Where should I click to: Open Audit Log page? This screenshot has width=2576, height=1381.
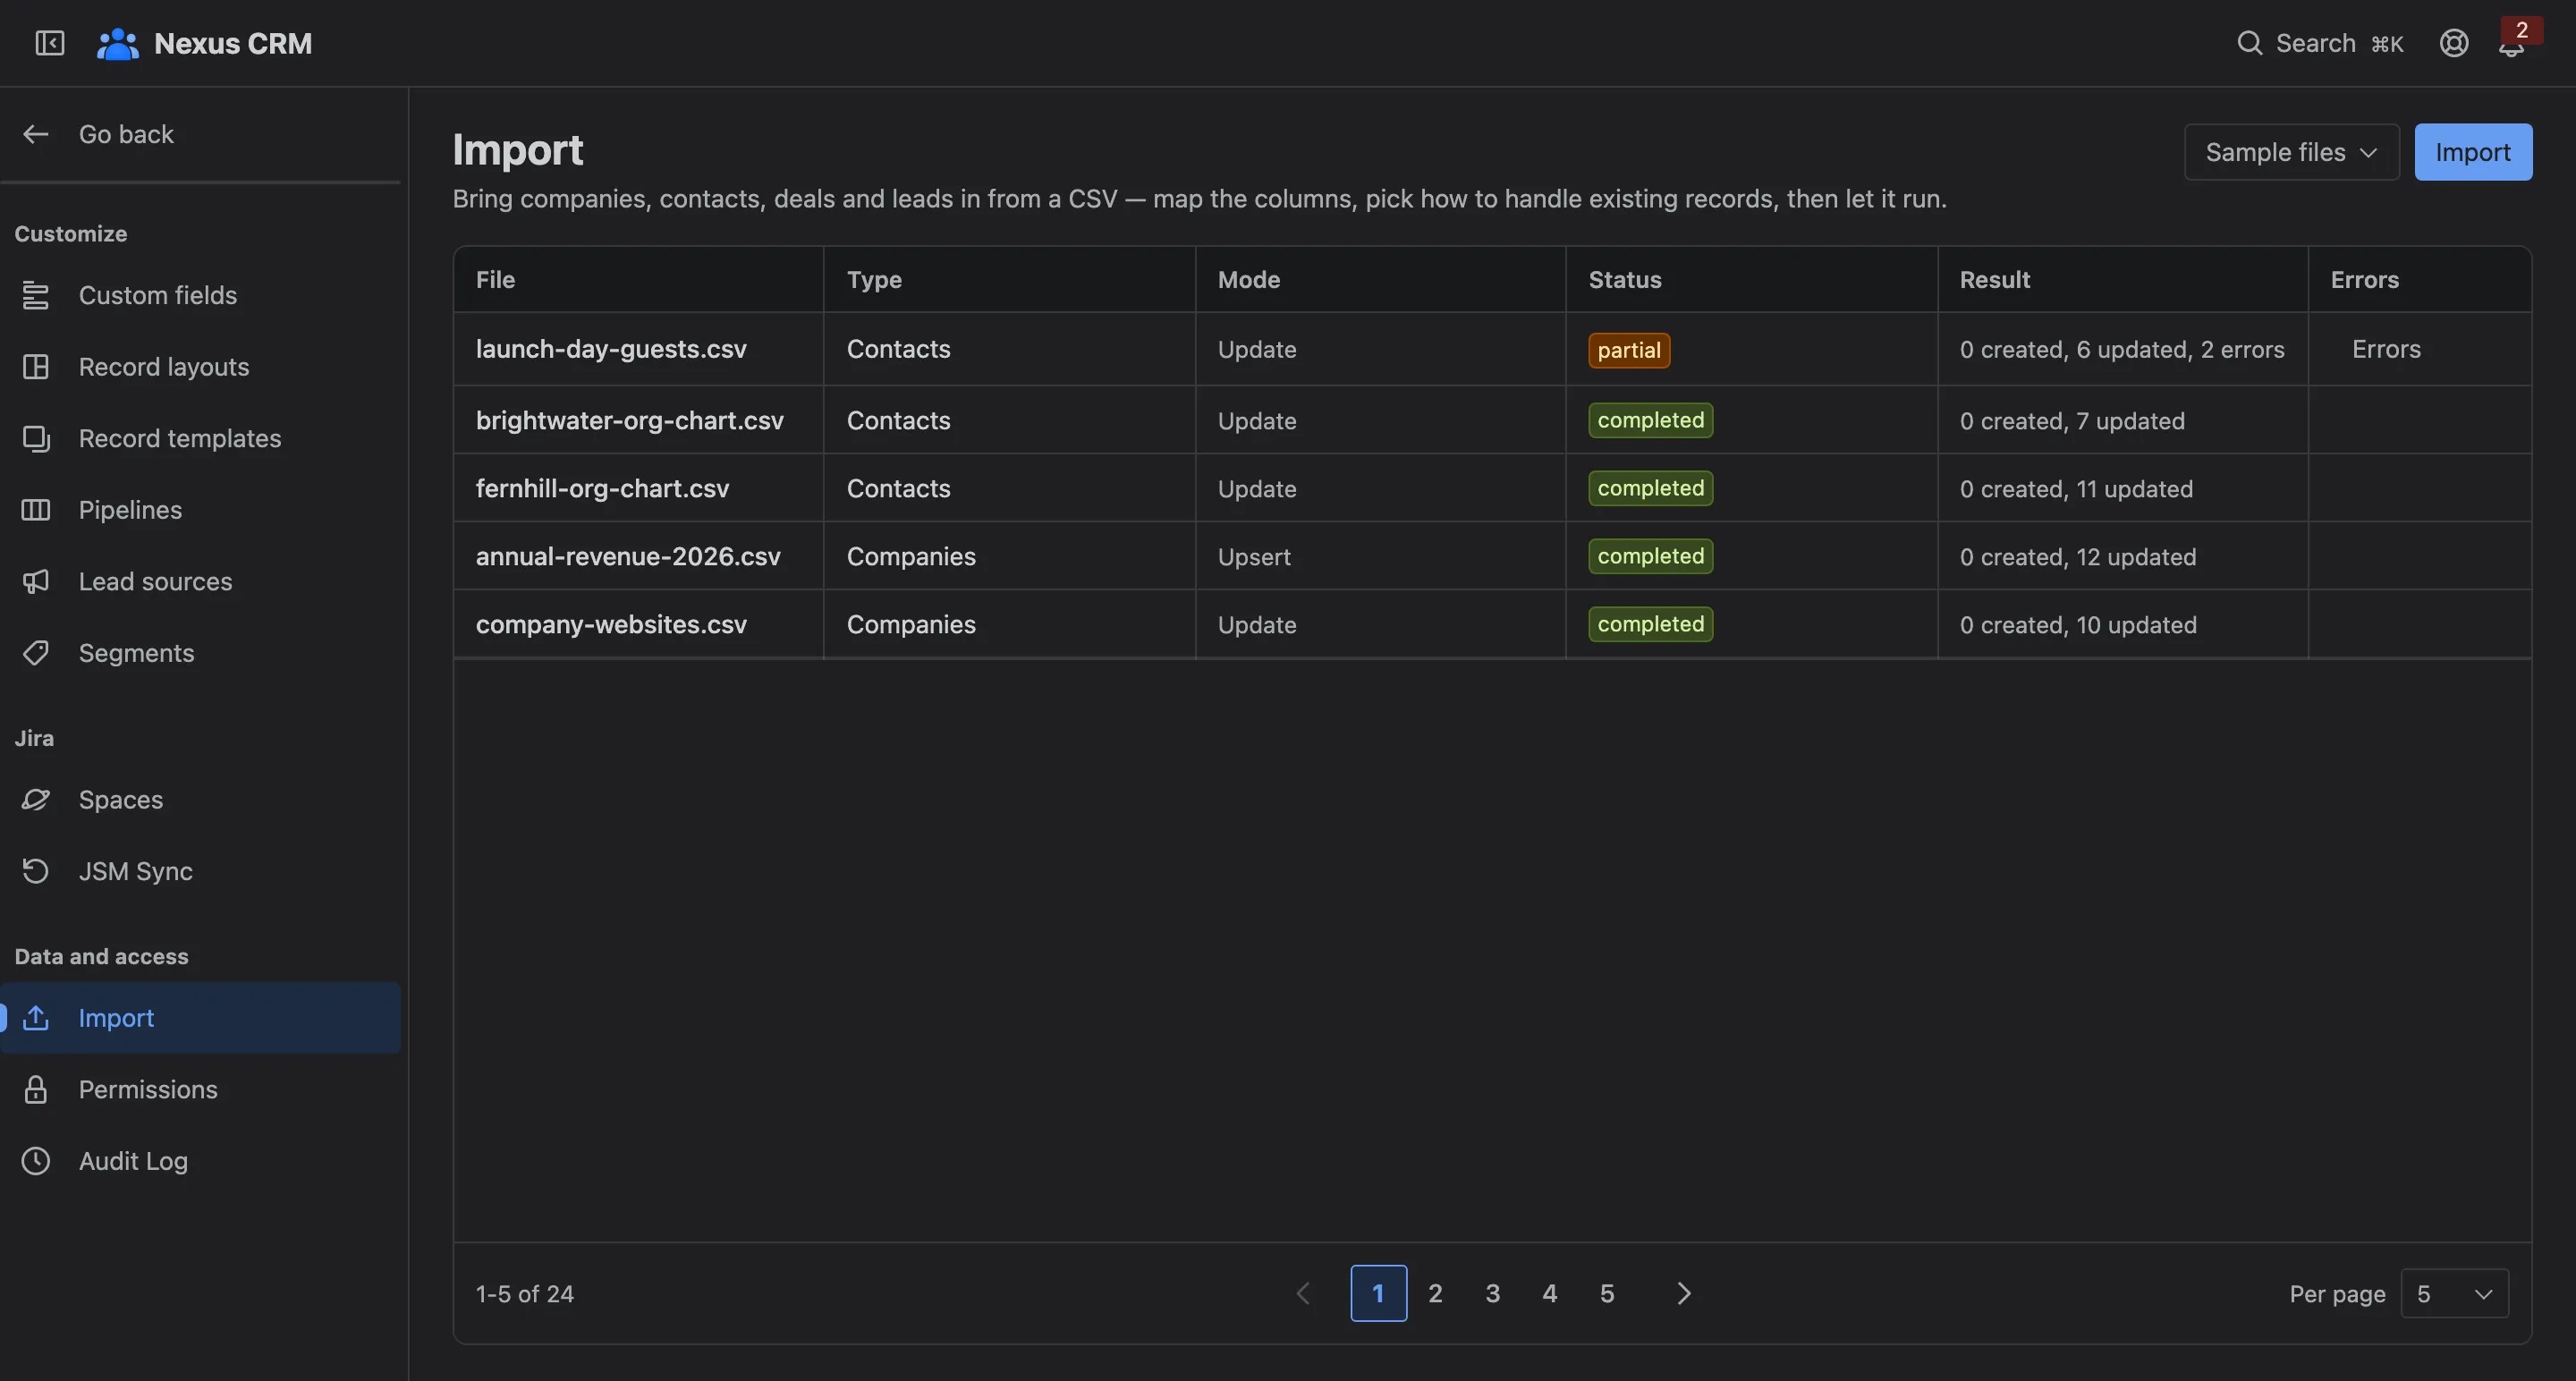tap(200, 1161)
